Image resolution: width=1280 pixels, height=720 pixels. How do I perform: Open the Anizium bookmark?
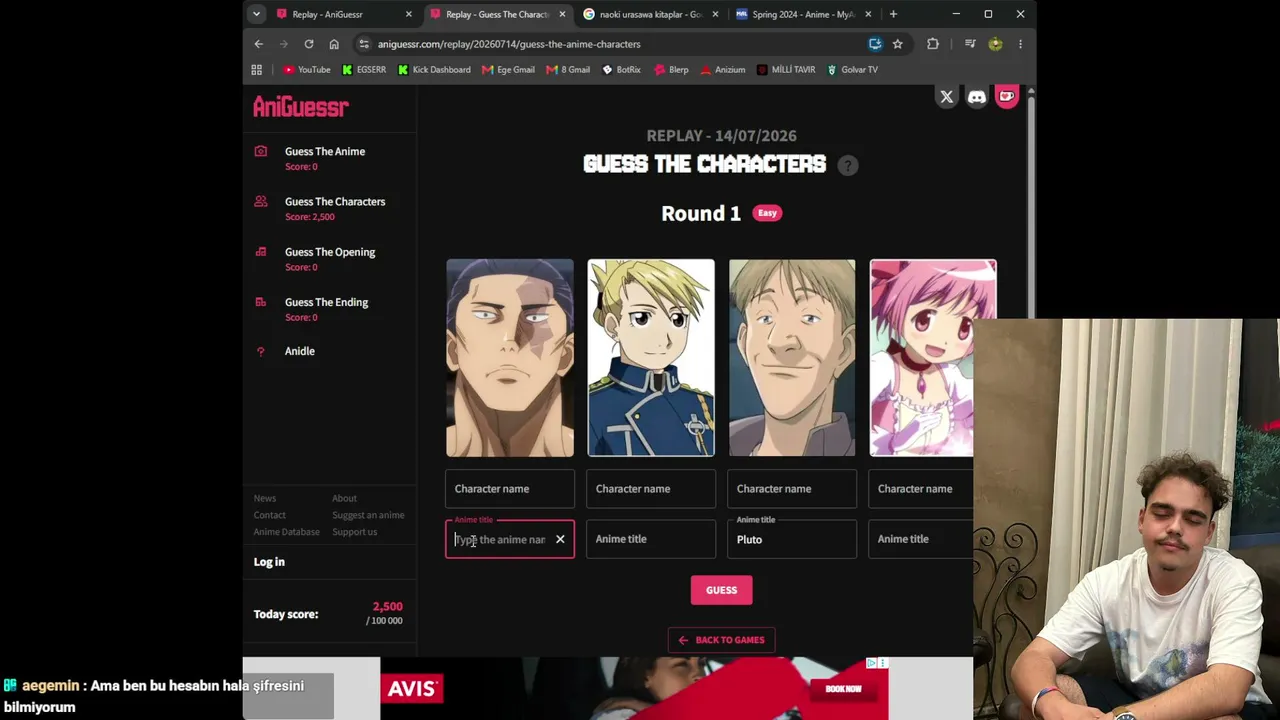click(x=723, y=70)
